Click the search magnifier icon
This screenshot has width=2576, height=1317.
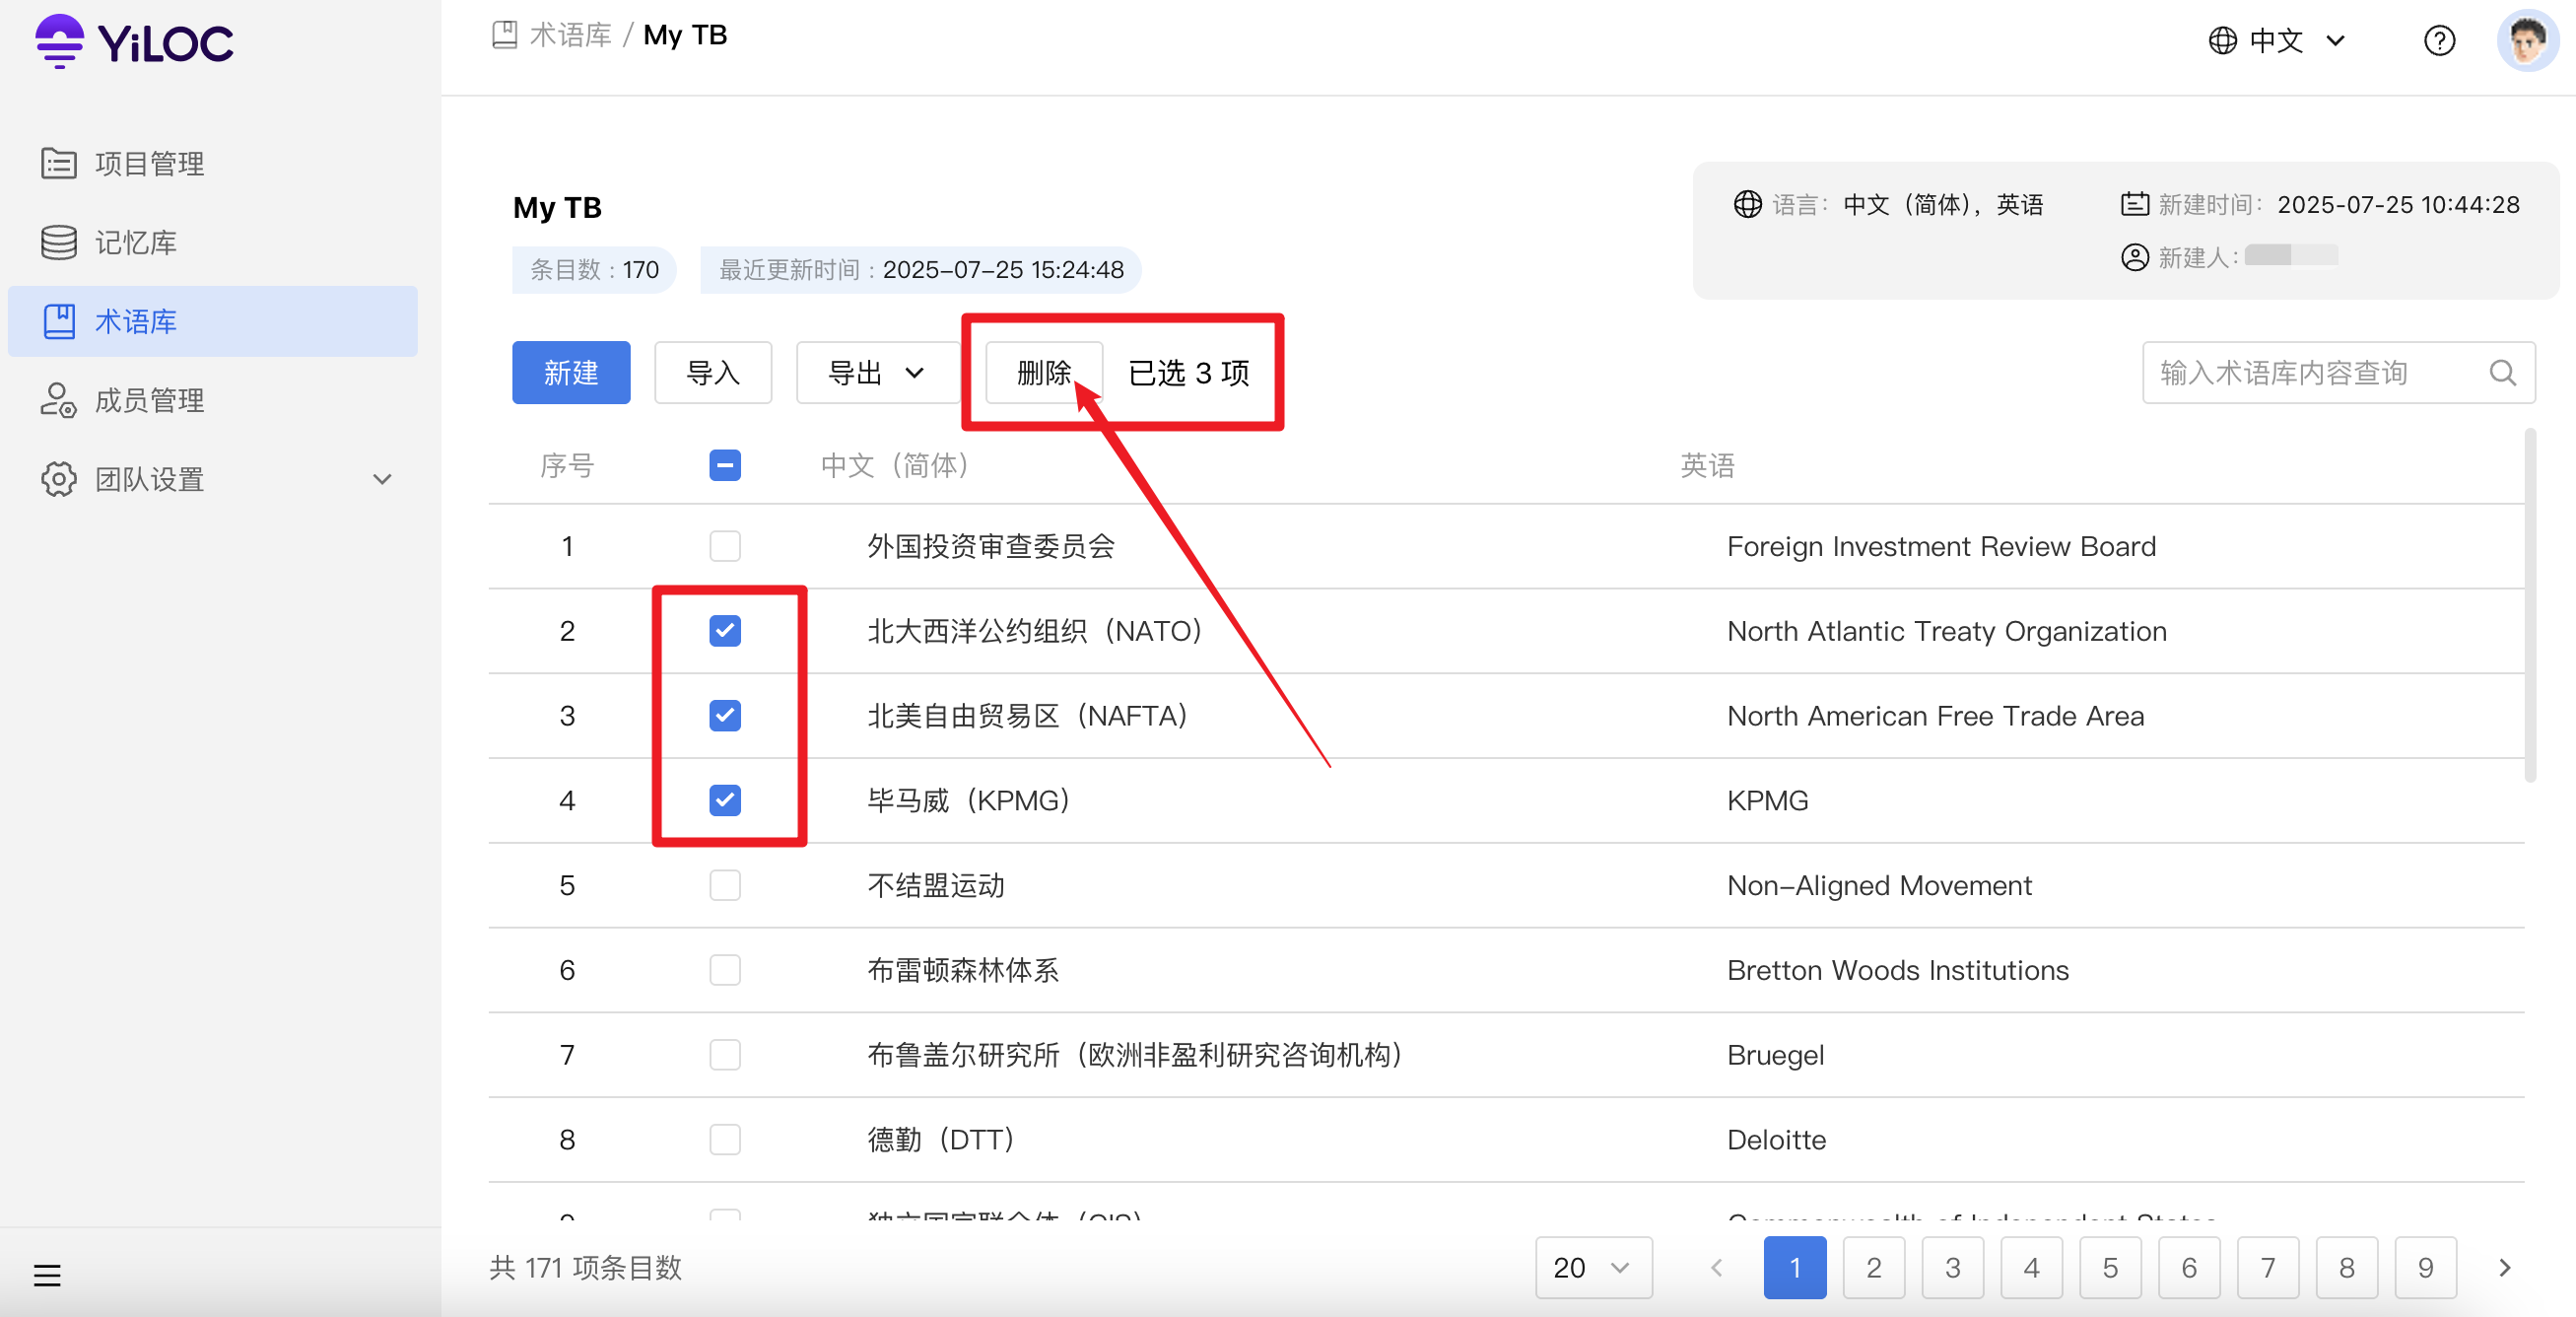(x=2502, y=373)
